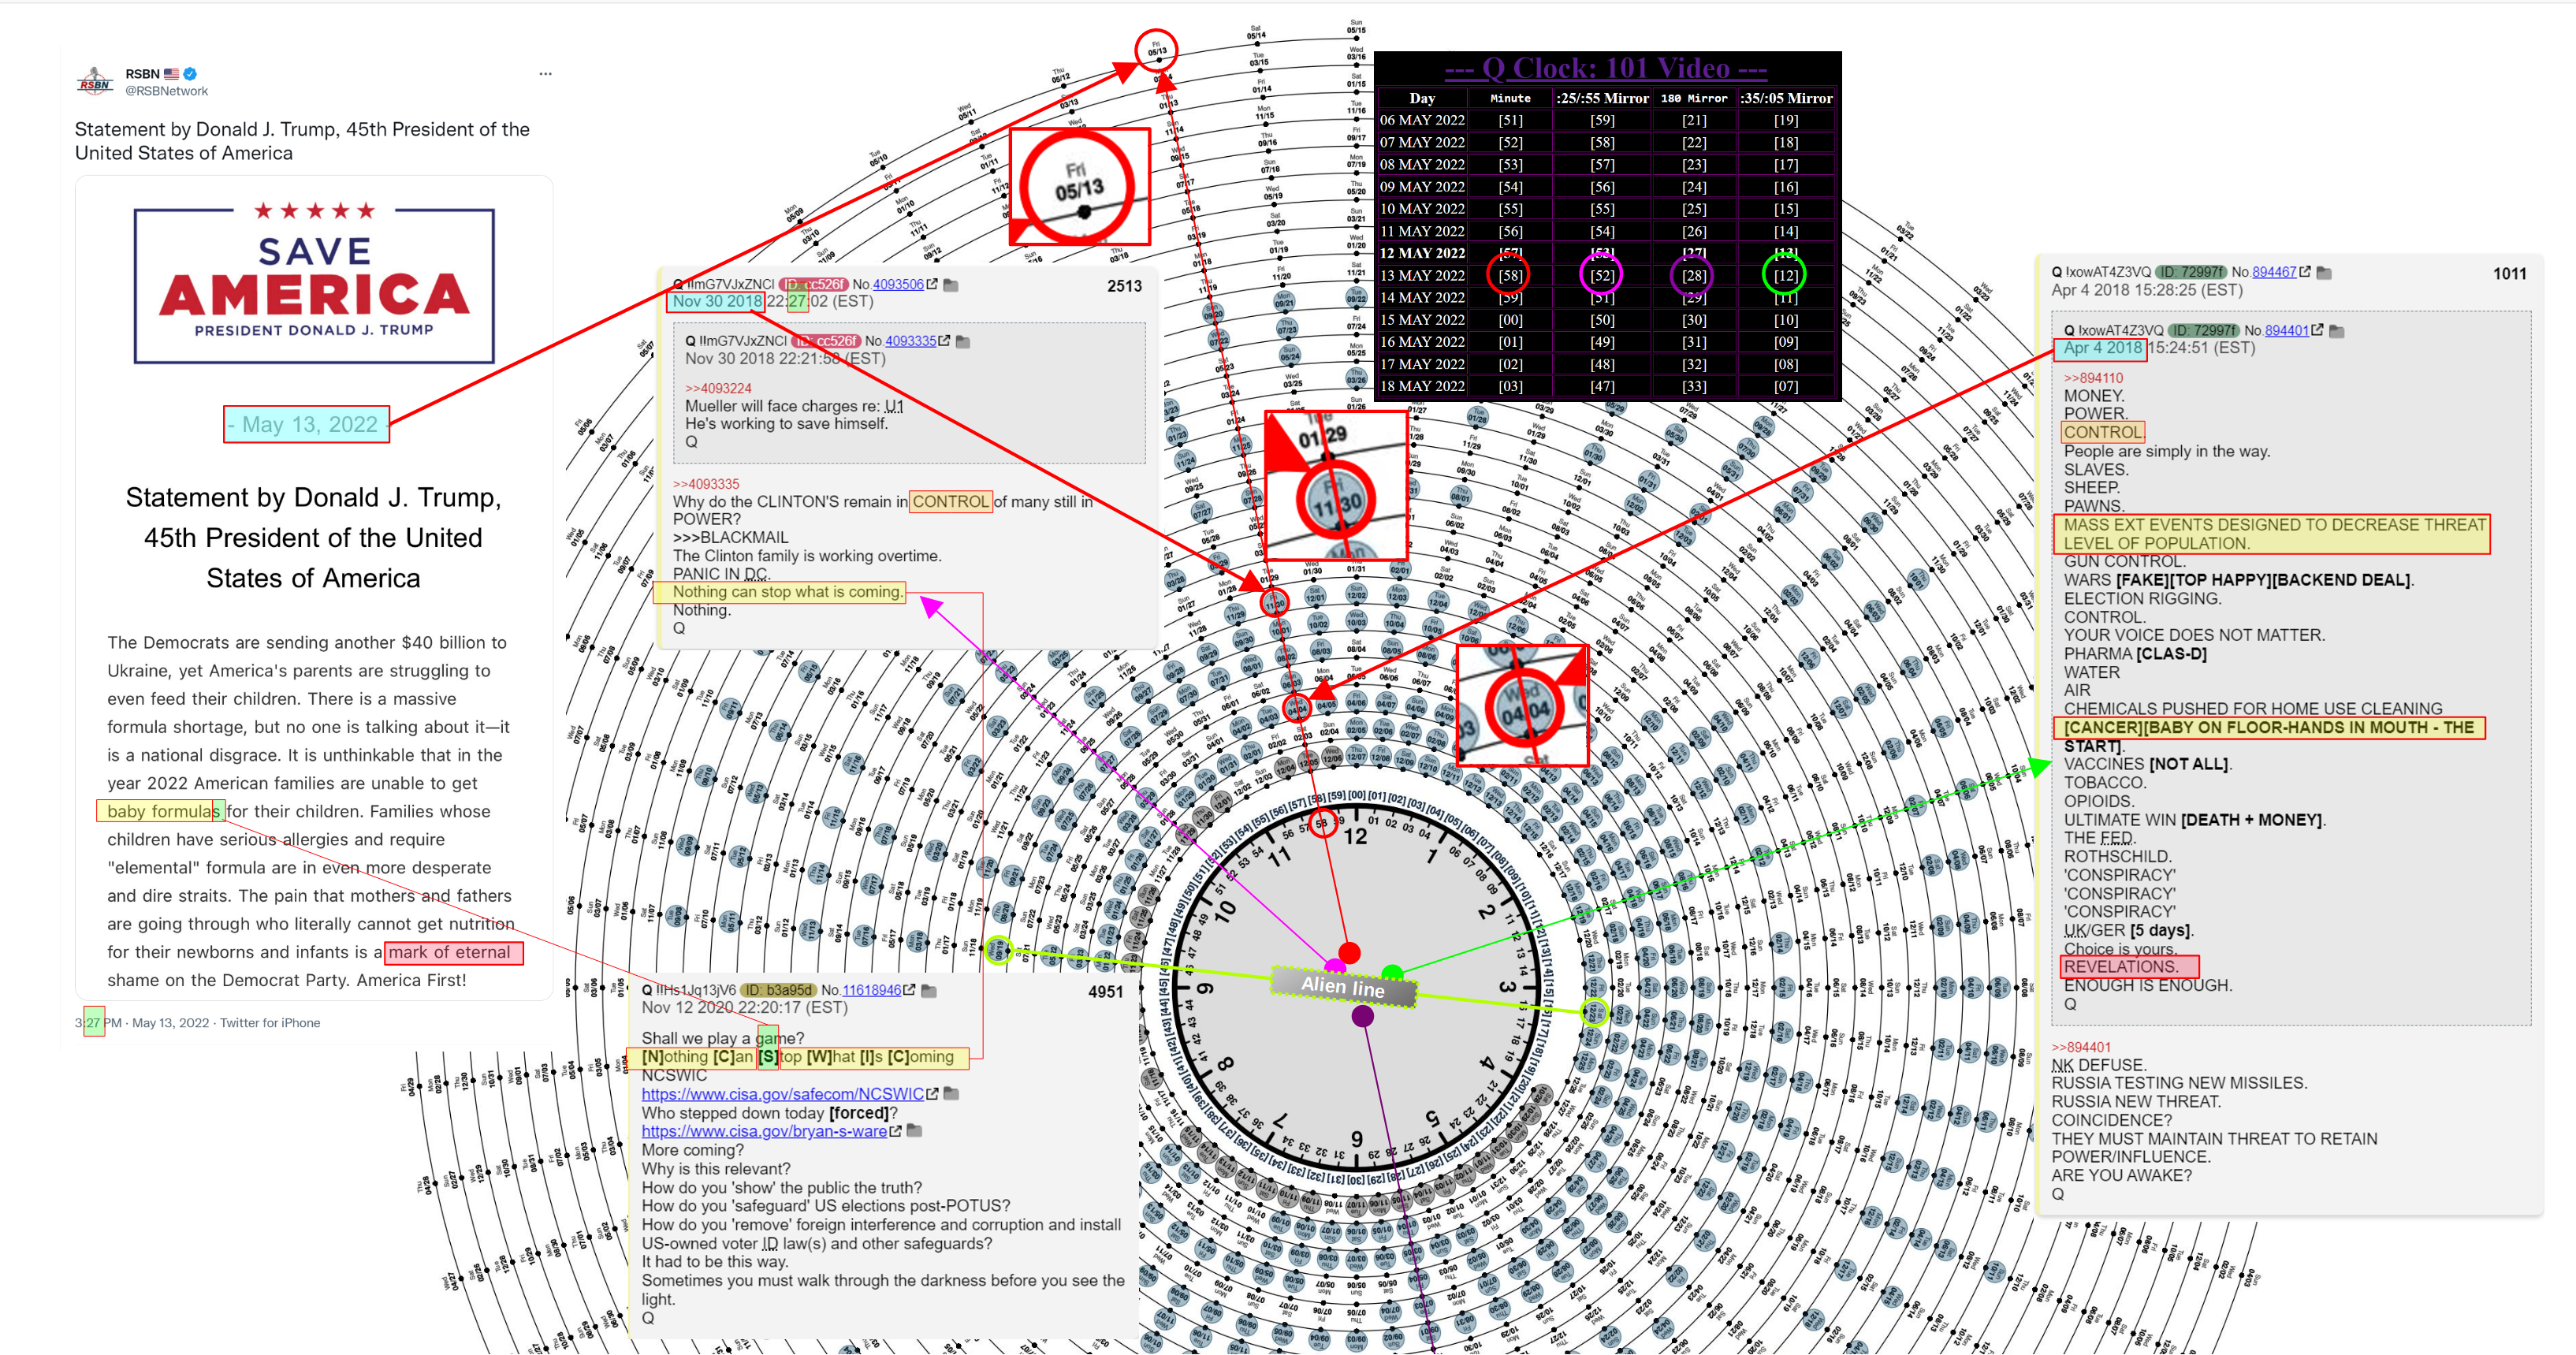The width and height of the screenshot is (2576, 1355).
Task: Click the folder icon beside No.4093335
Action: pyautogui.click(x=963, y=342)
